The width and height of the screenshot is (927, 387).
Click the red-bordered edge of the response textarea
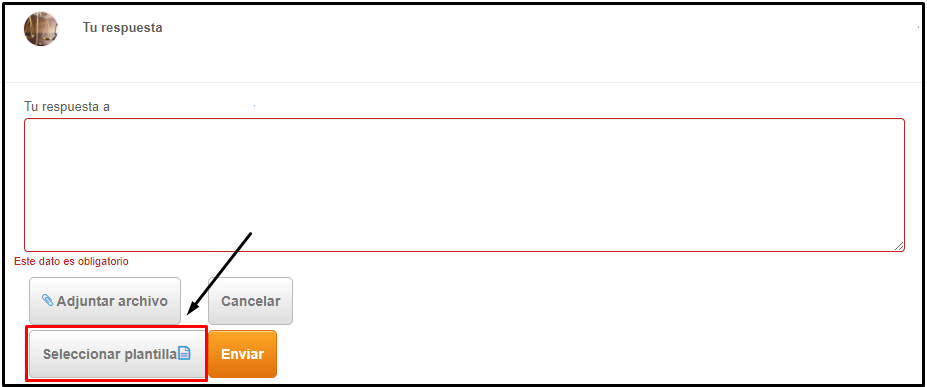(x=464, y=119)
